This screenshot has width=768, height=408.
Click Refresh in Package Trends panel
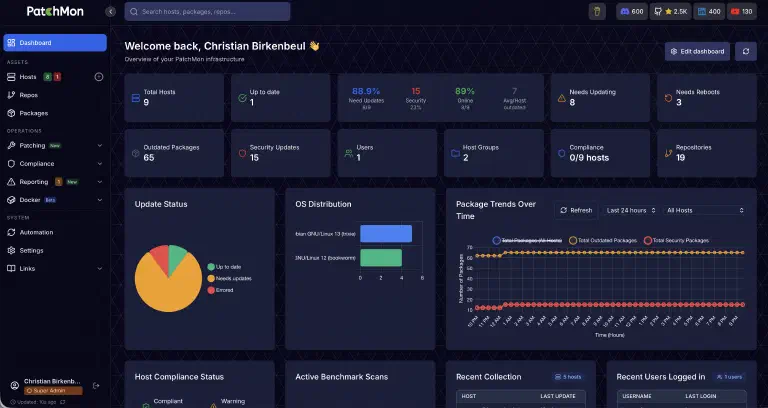(576, 210)
